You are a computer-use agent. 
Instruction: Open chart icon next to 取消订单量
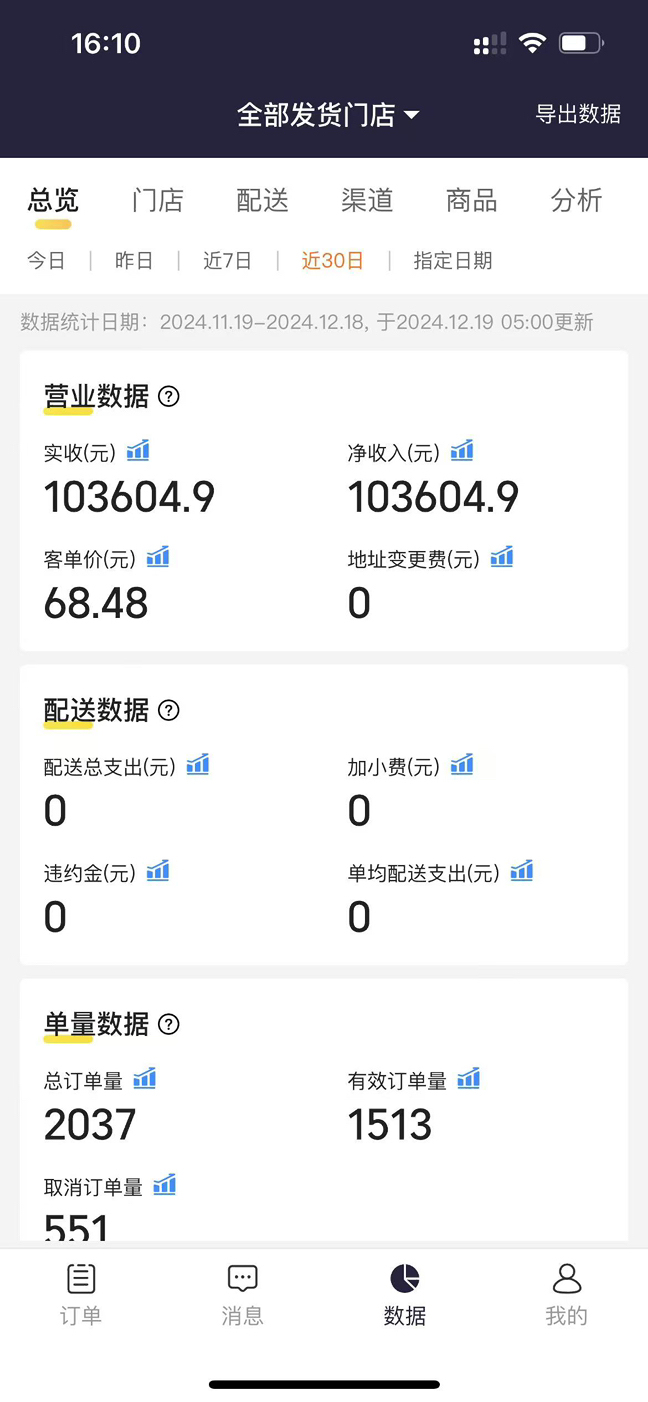(x=165, y=1185)
